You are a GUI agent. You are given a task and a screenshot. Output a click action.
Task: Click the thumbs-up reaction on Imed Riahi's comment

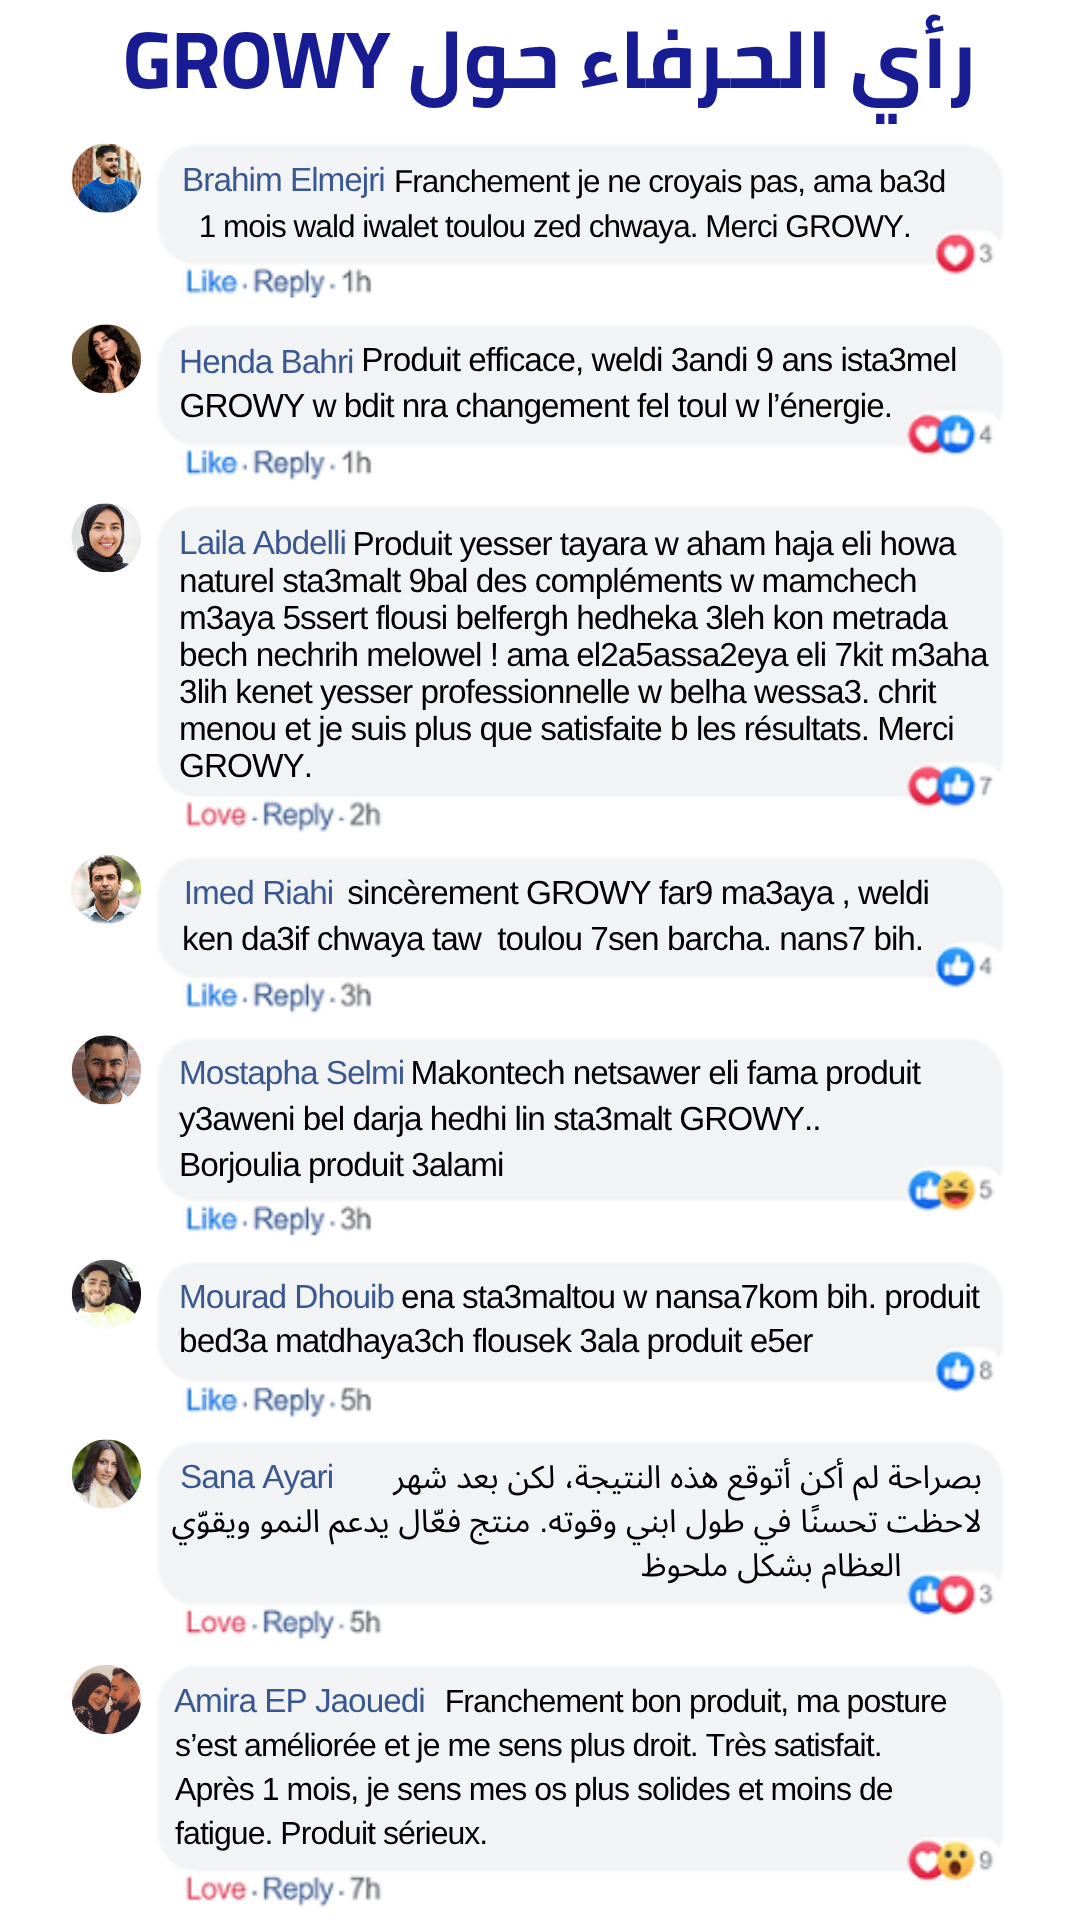point(955,966)
